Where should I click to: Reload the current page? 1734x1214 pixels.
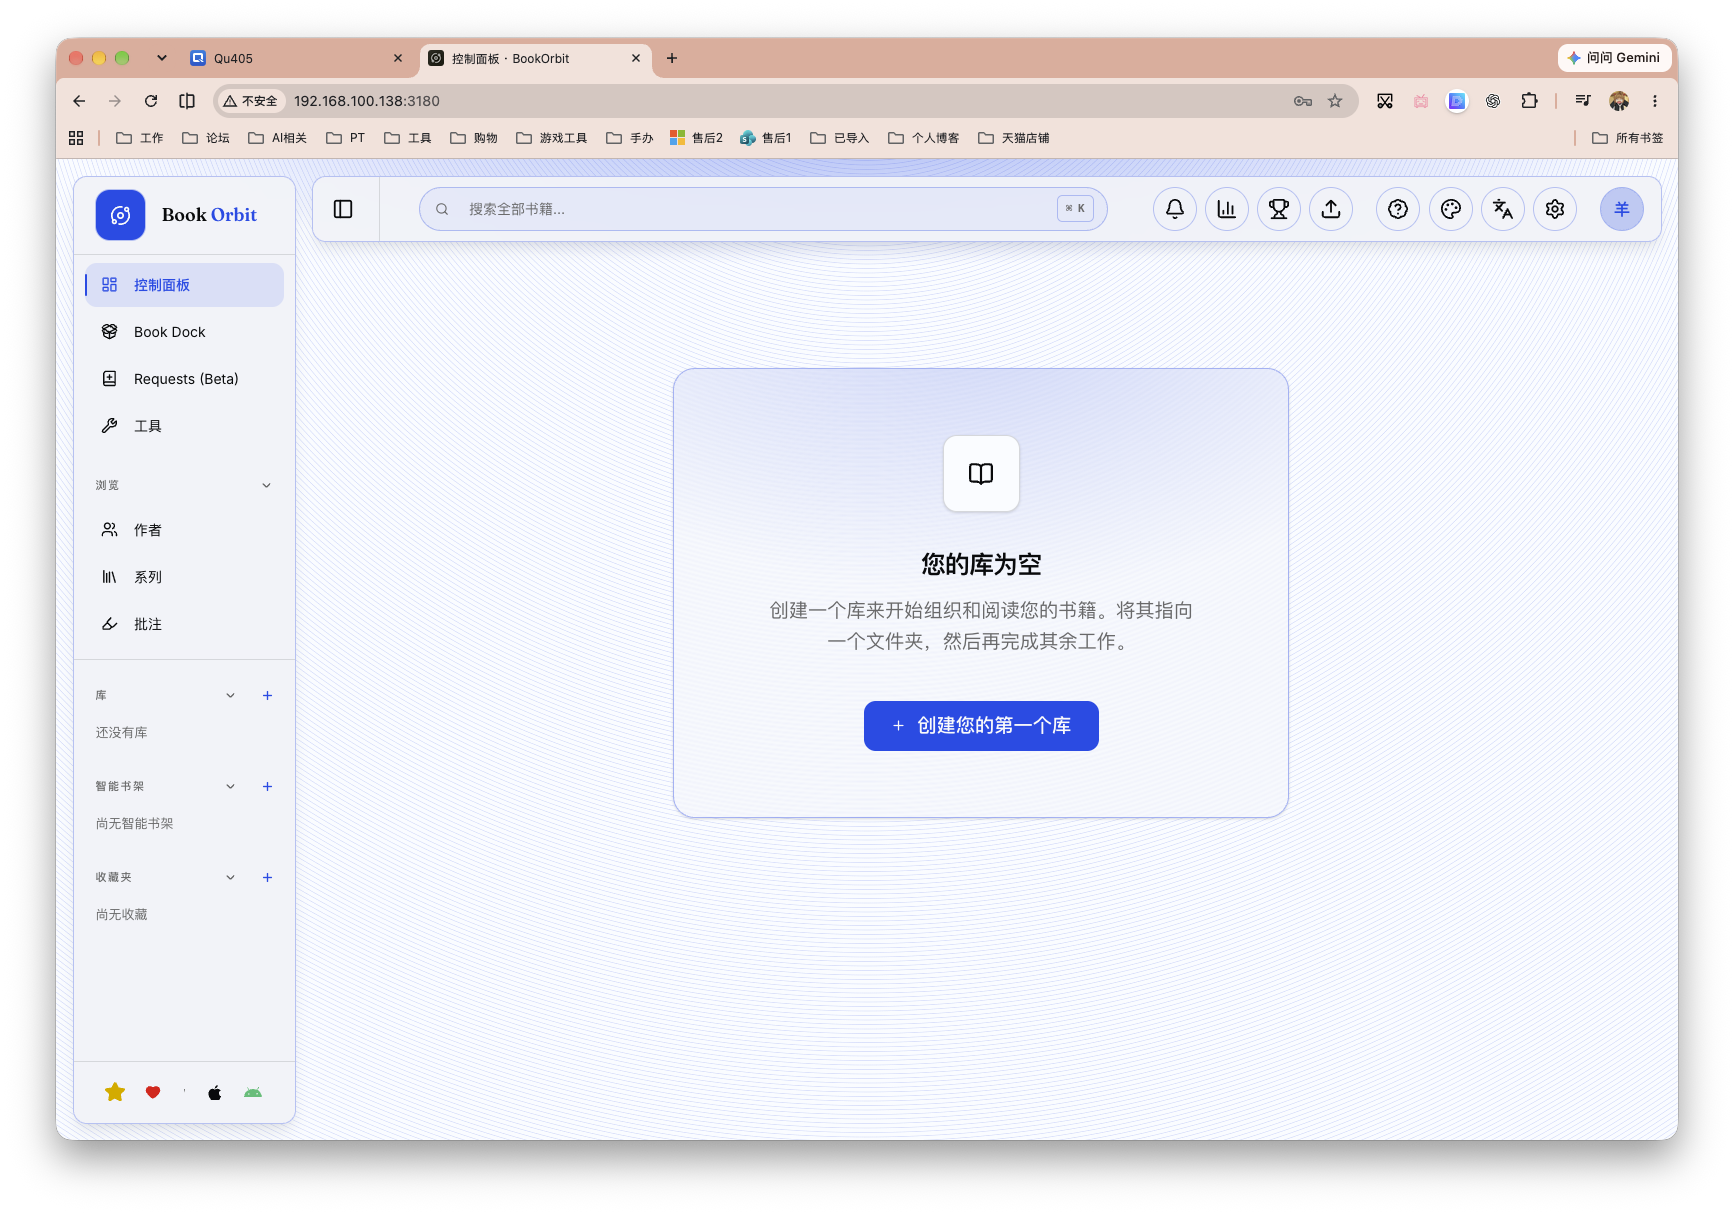click(151, 101)
